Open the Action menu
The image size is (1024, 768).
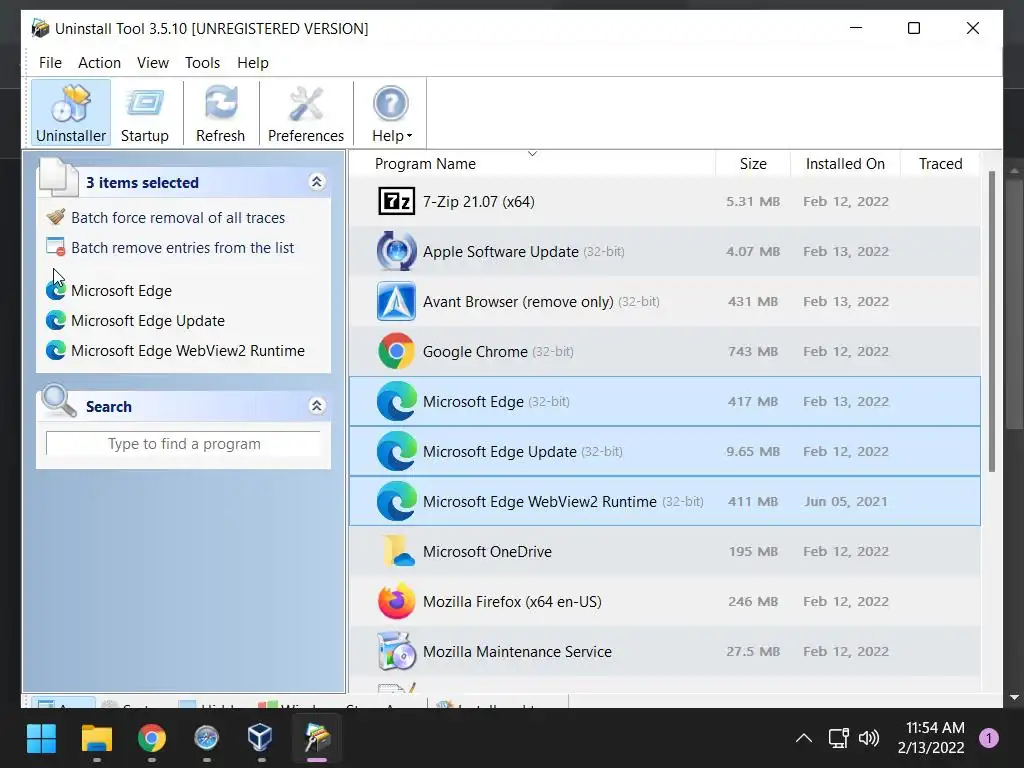point(99,63)
